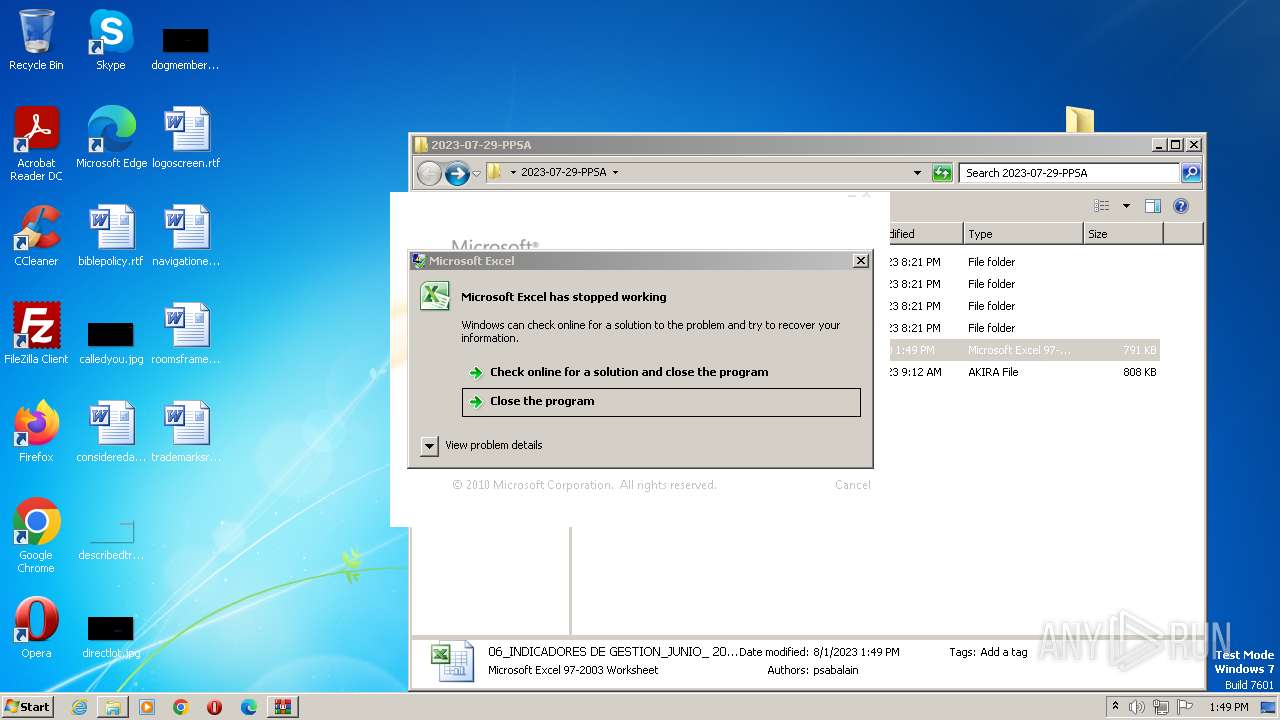Click the folder icon in the address bar
1280x720 pixels.
494,172
